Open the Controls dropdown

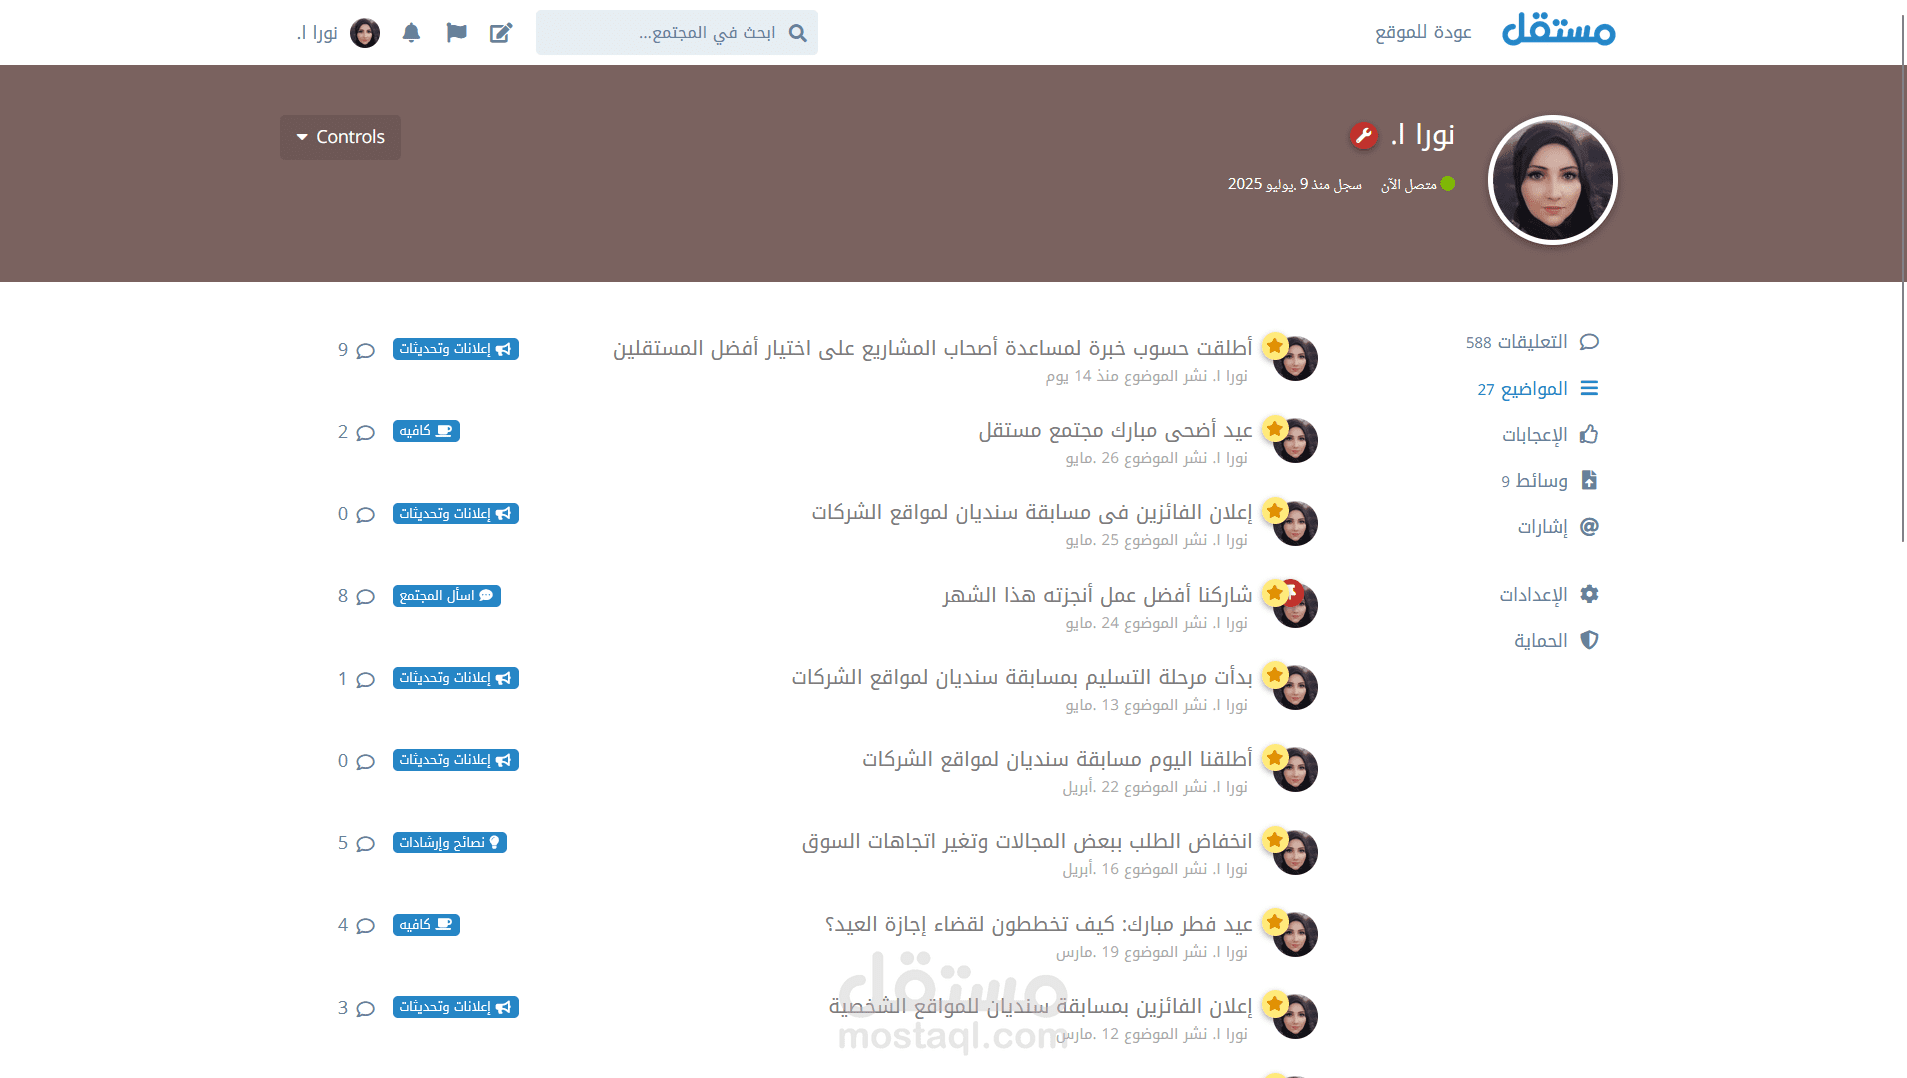click(340, 137)
